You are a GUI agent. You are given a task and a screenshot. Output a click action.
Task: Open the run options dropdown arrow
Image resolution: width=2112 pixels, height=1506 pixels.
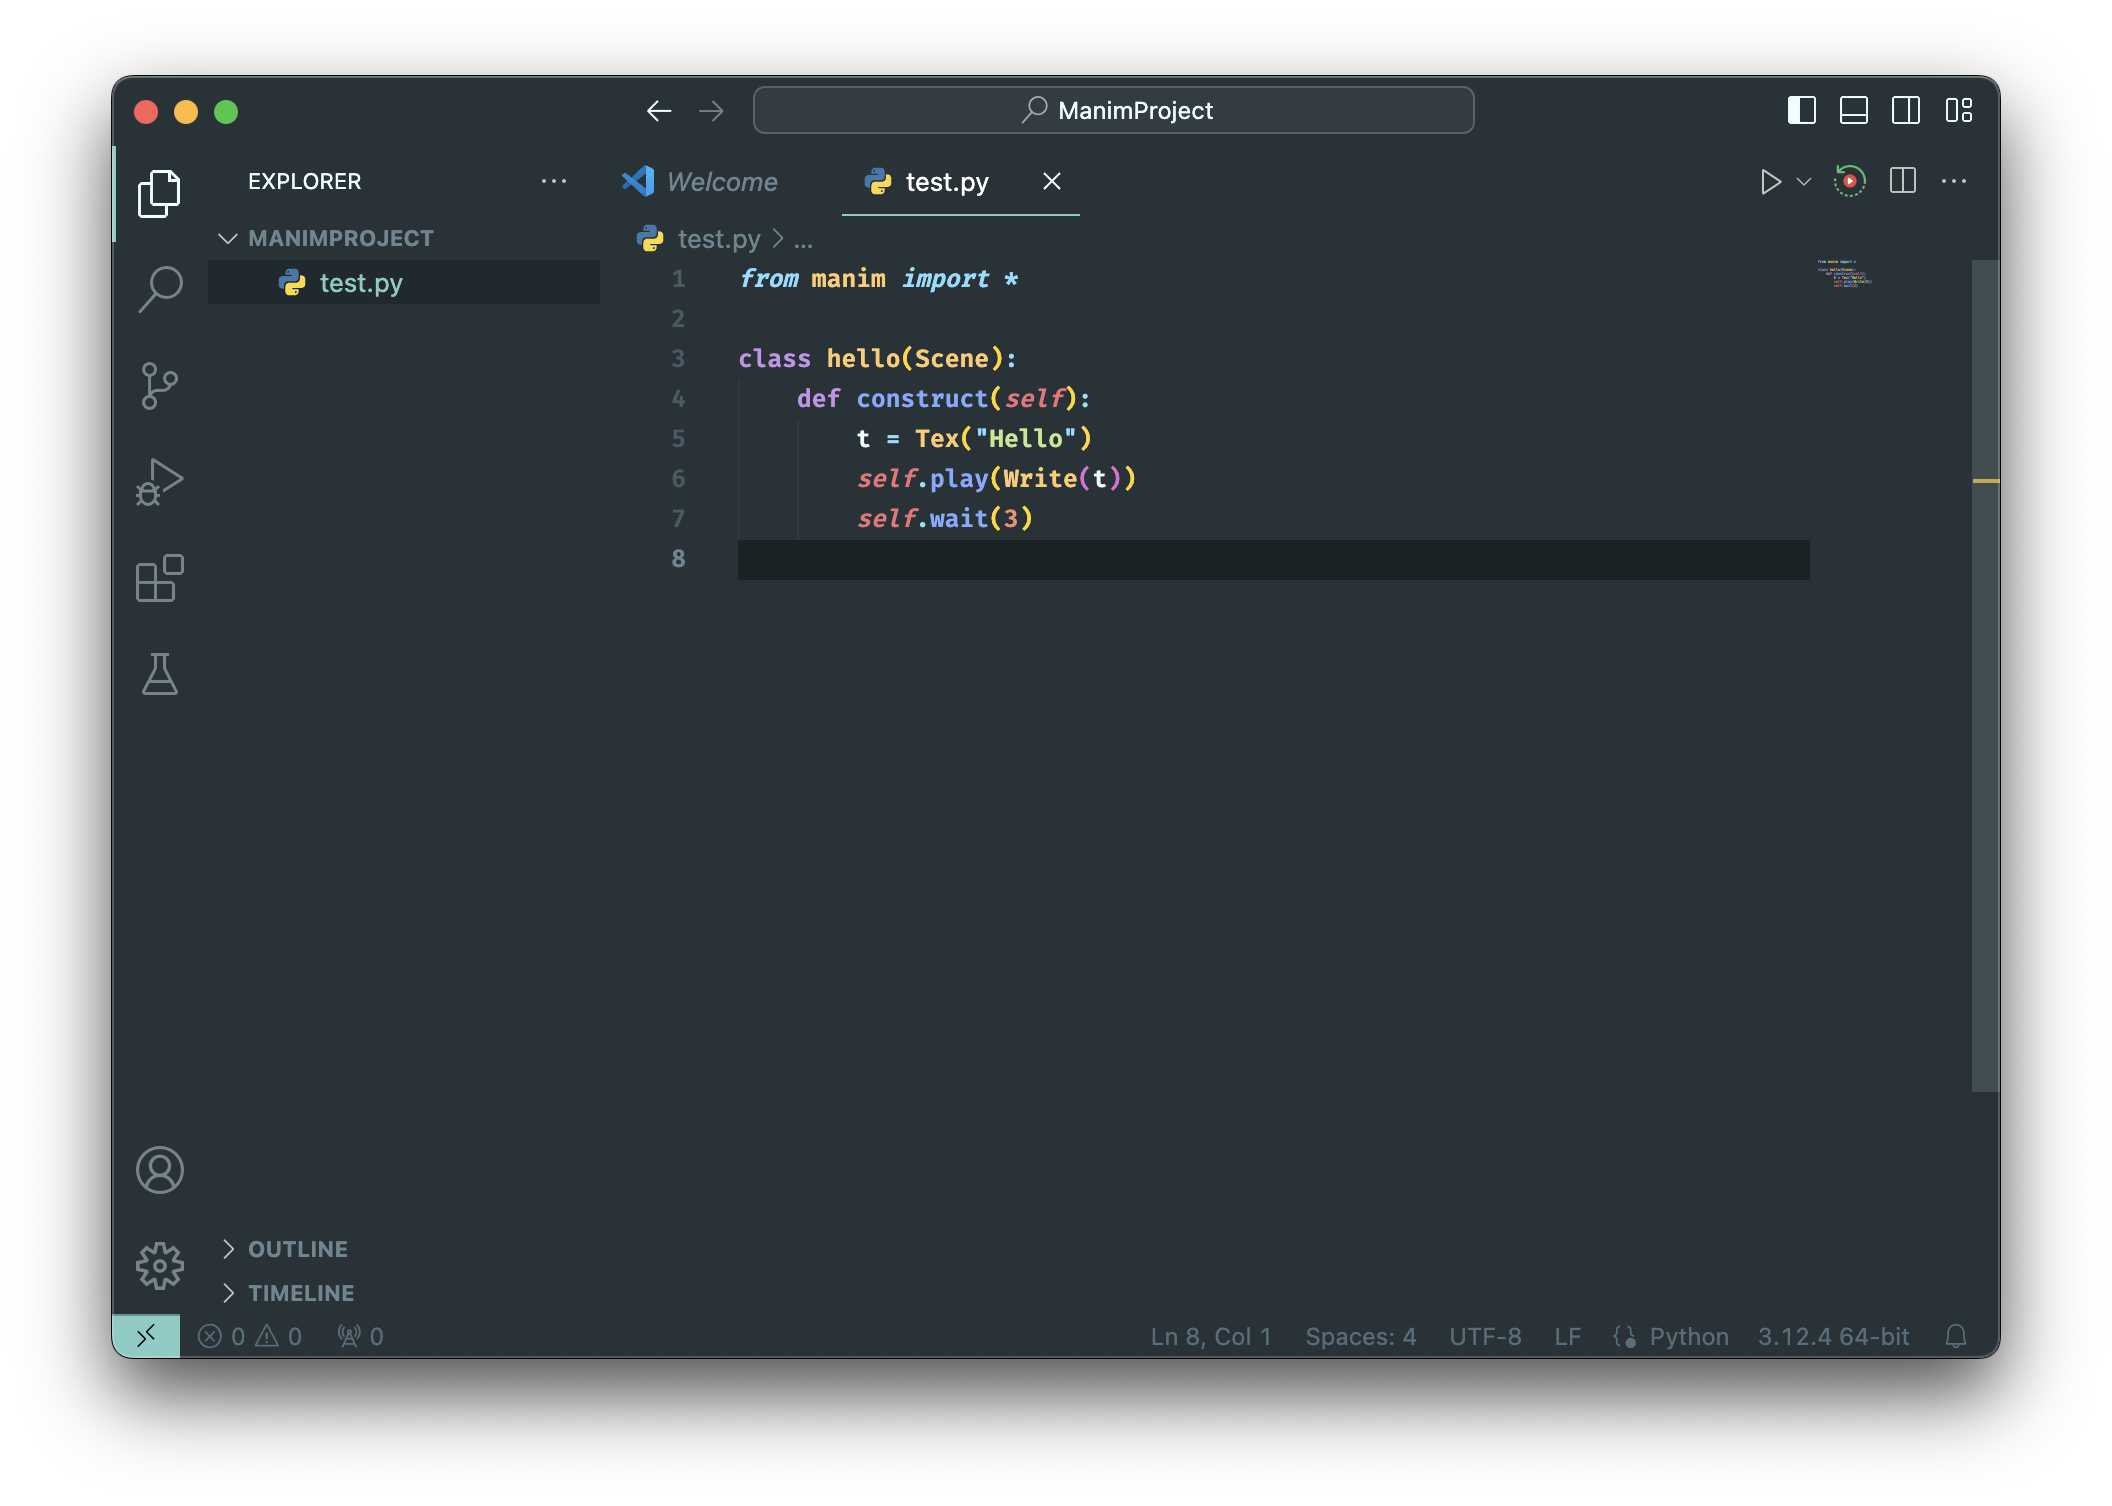[1804, 182]
